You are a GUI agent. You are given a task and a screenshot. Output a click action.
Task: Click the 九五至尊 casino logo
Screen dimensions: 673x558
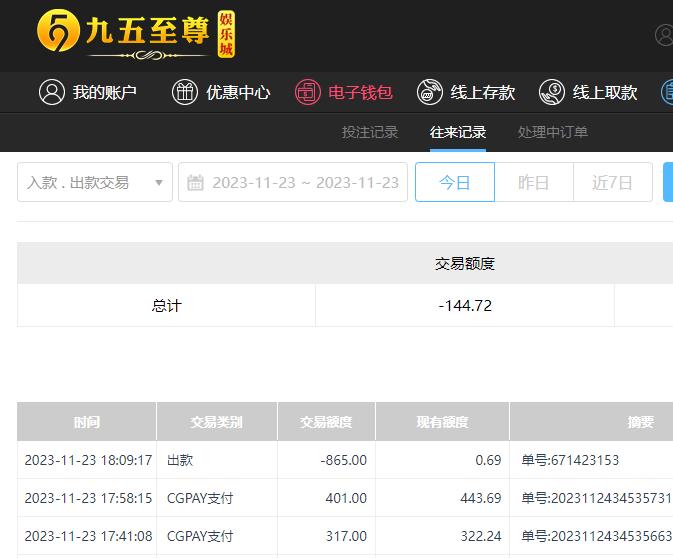click(x=136, y=34)
